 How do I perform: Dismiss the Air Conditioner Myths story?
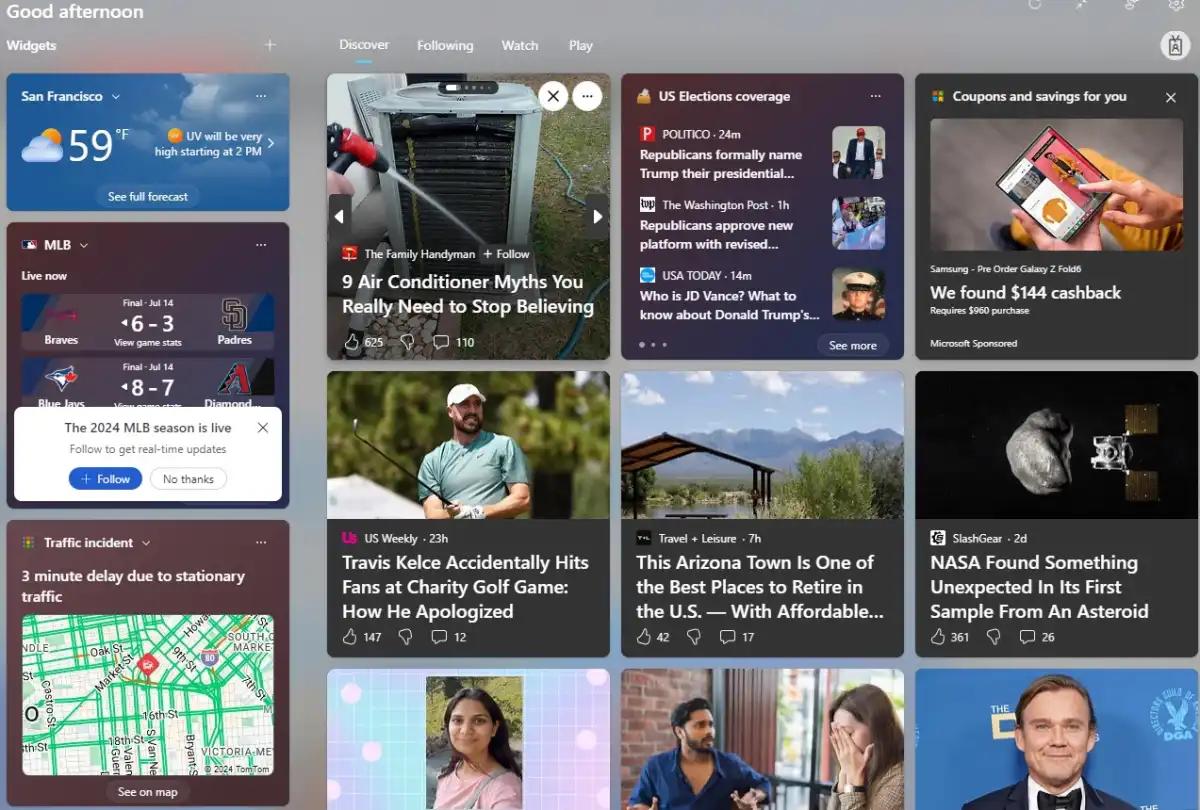[553, 96]
